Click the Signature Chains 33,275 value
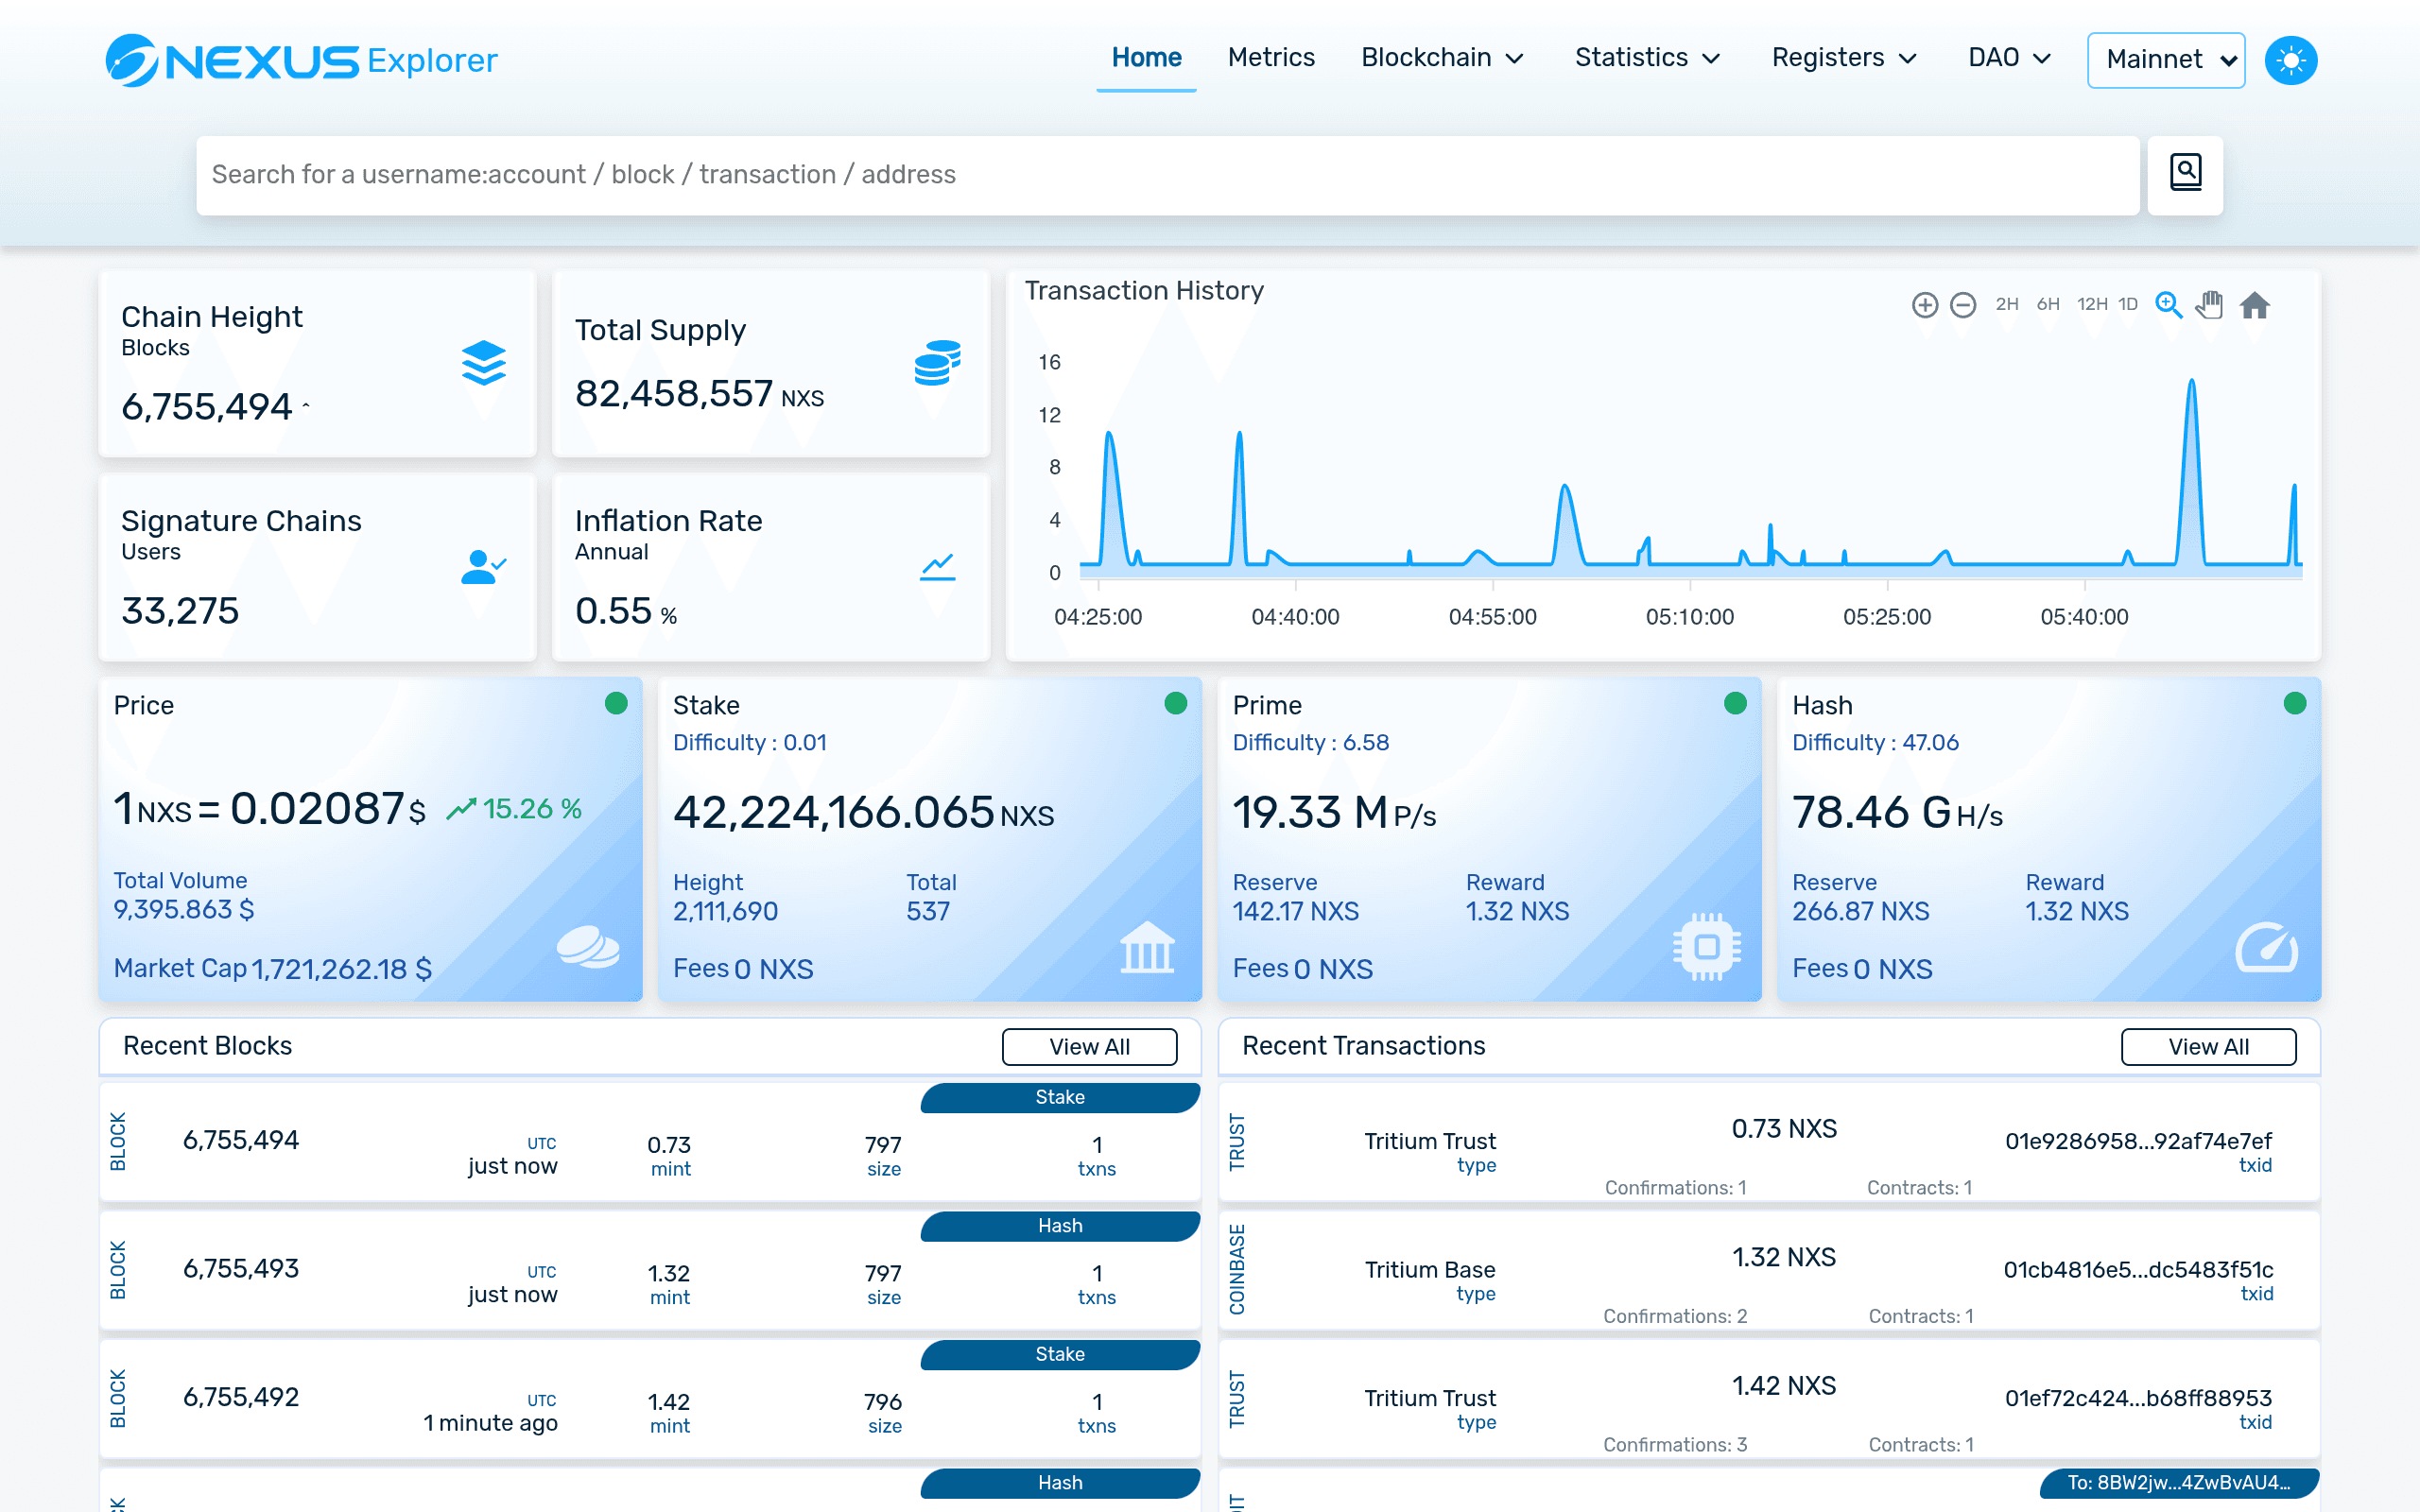 [180, 611]
